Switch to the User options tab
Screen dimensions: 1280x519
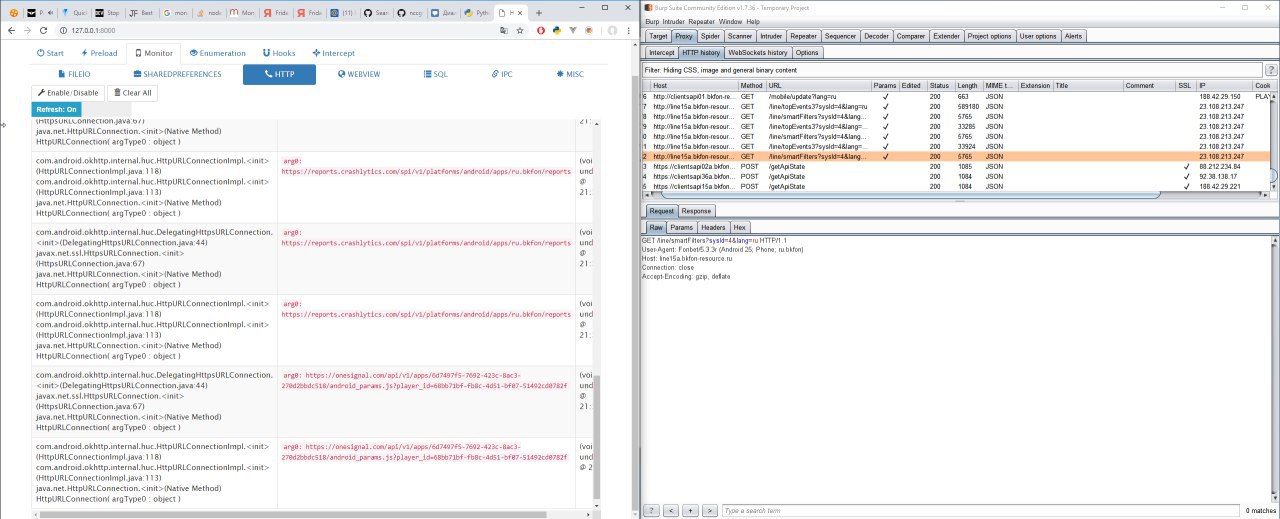click(x=1038, y=36)
